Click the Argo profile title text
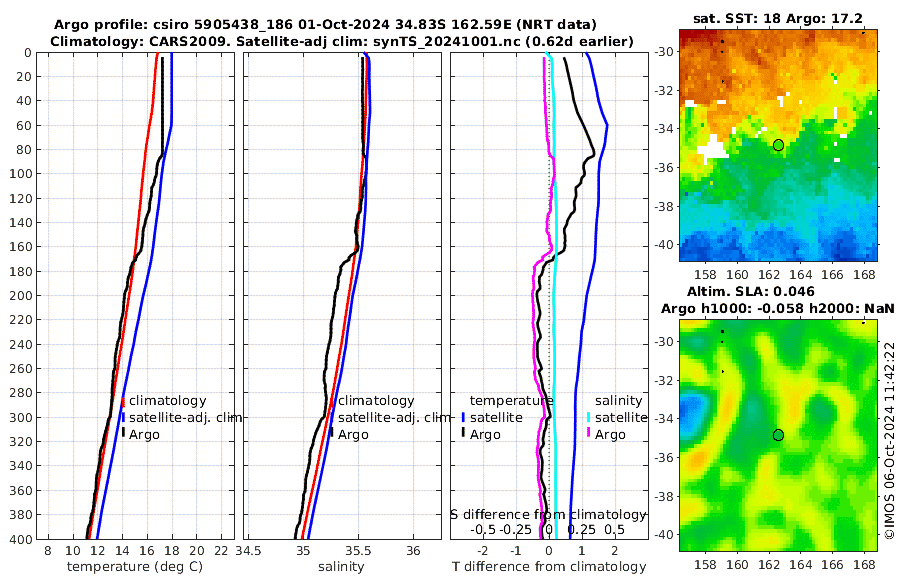 tap(325, 25)
